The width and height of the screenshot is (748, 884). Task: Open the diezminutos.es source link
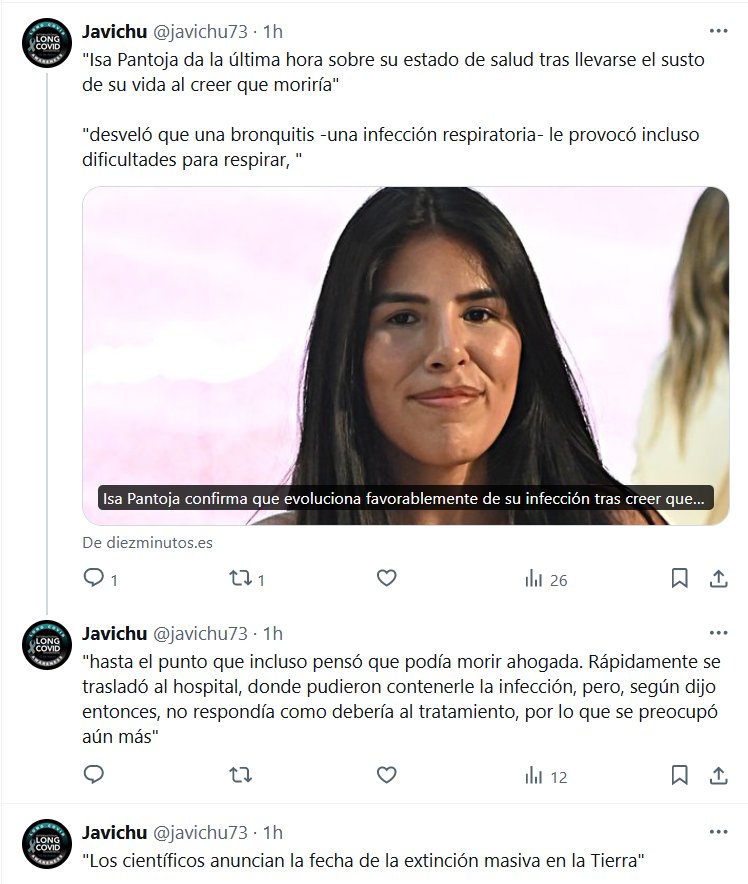pos(148,542)
